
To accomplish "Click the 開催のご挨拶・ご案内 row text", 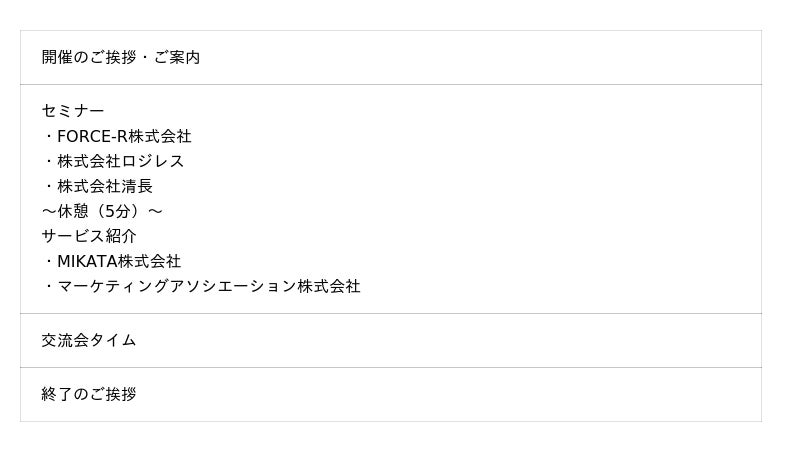I will 120,58.
